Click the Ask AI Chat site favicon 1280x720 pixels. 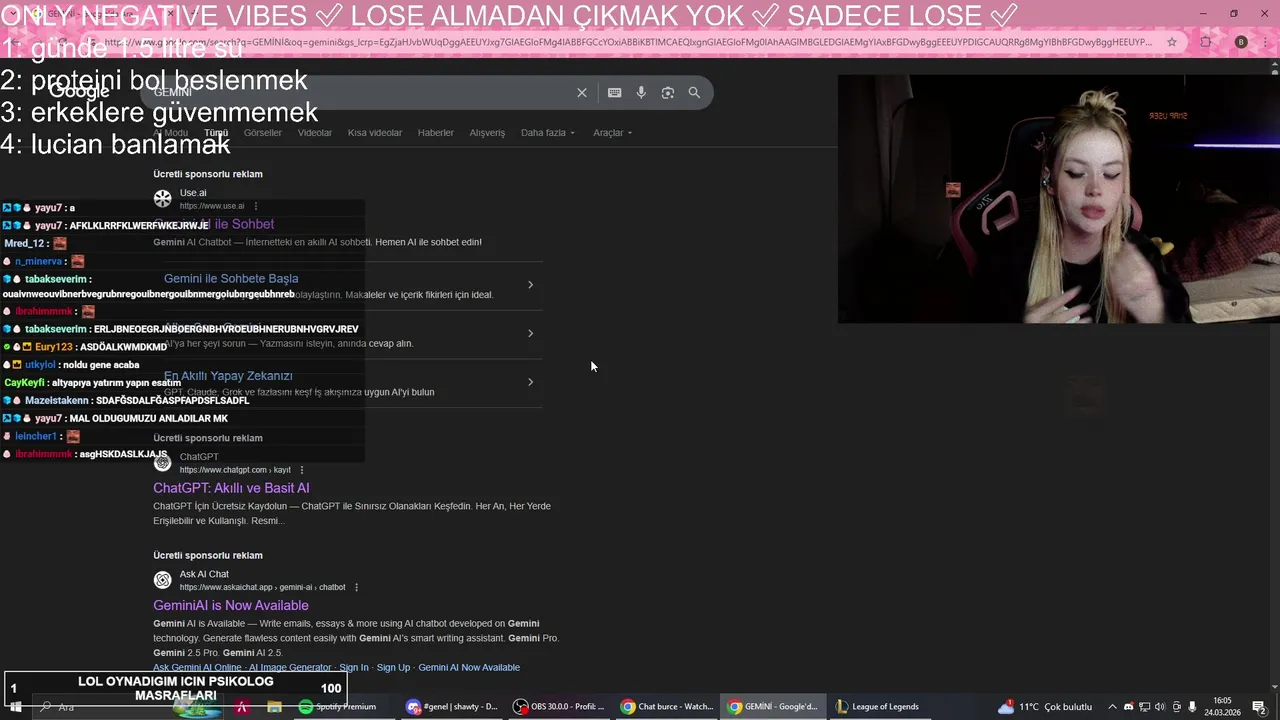(162, 580)
